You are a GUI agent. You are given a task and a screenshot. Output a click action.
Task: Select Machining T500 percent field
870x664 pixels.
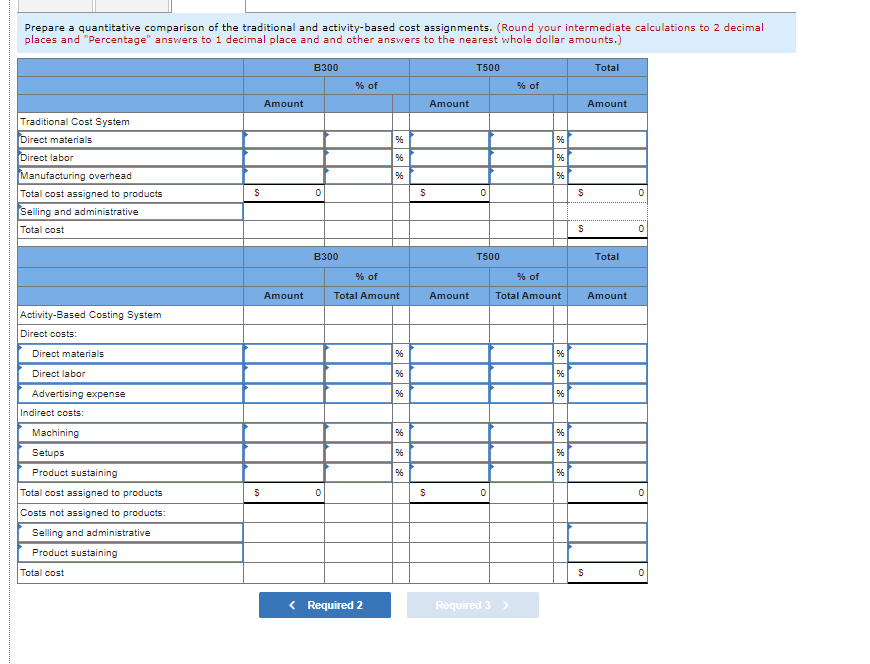tap(522, 433)
